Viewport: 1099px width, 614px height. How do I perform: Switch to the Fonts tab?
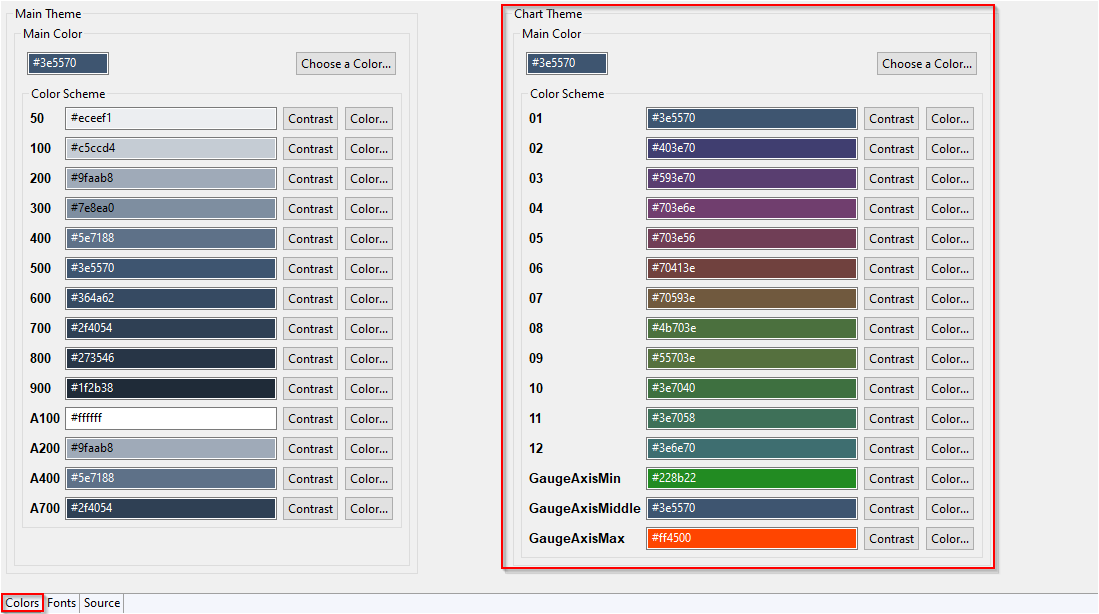61,602
